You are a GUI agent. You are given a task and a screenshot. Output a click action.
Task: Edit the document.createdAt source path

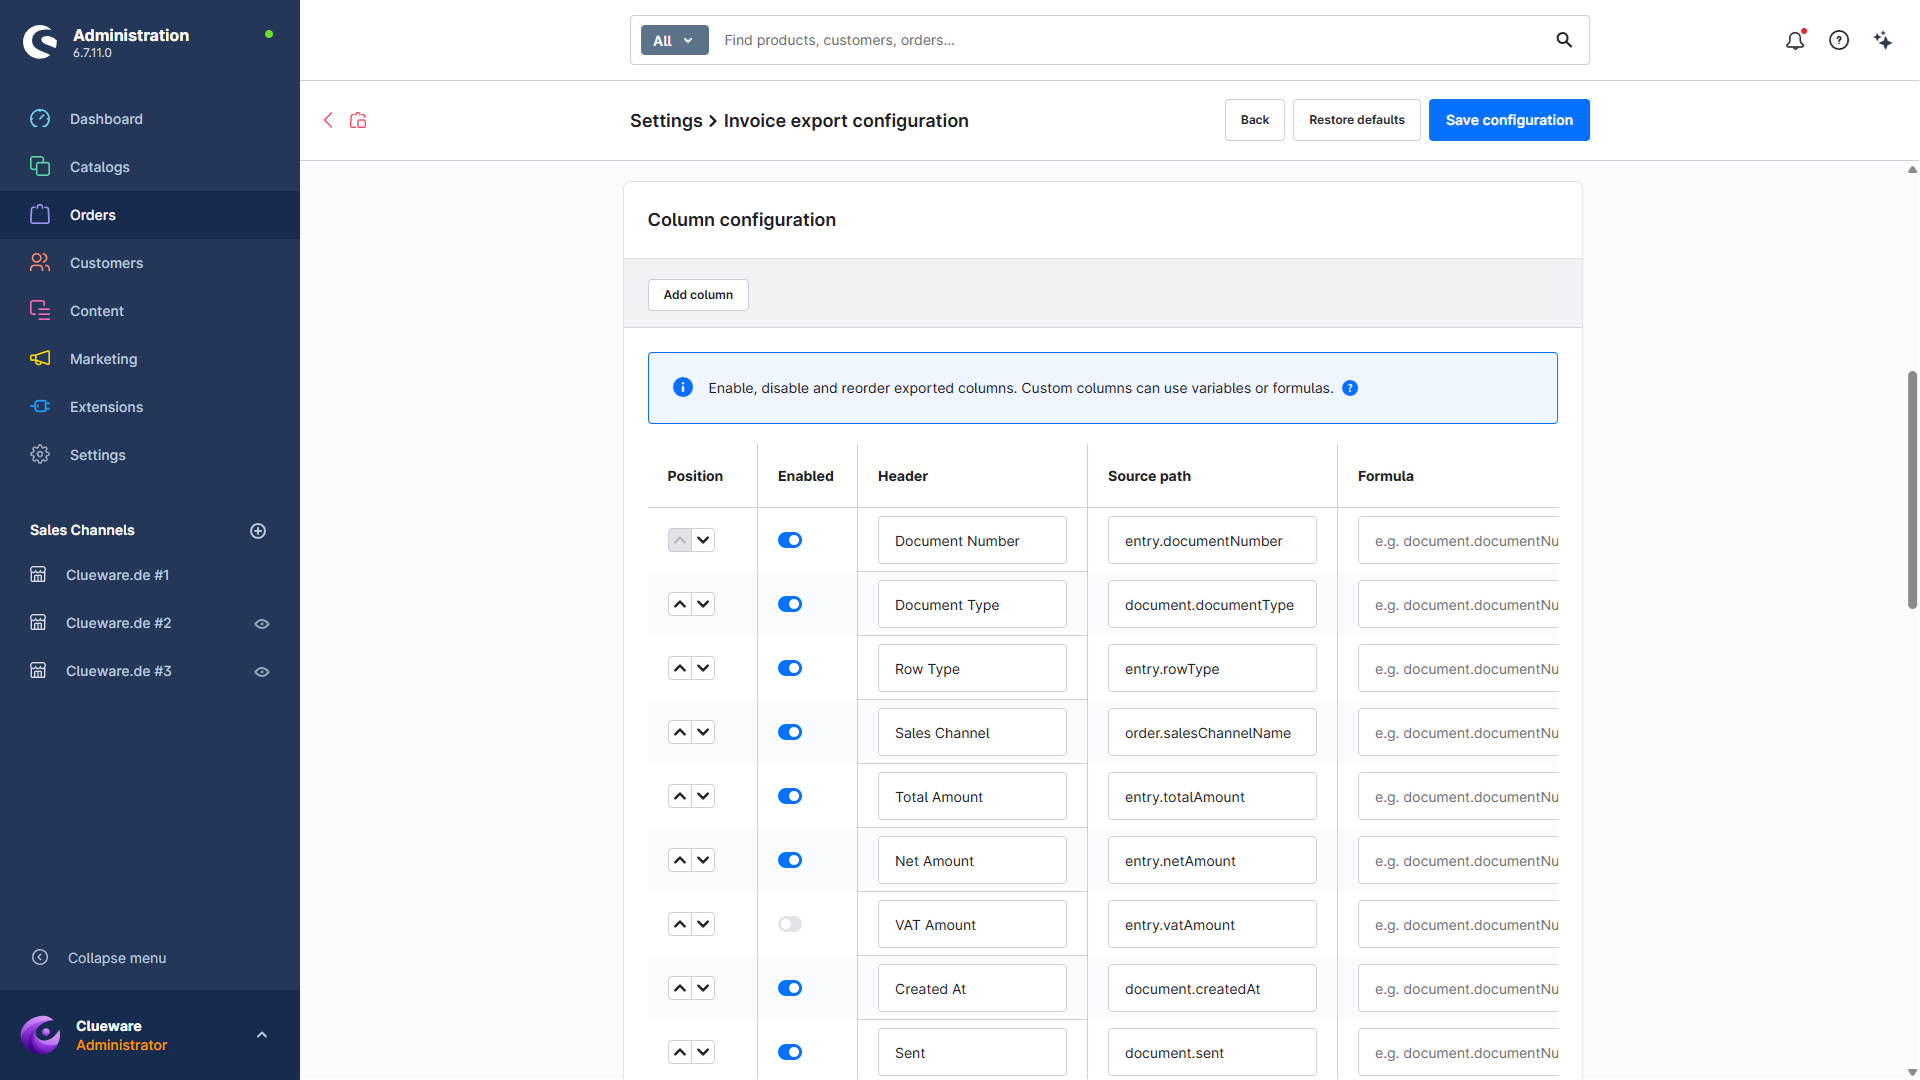1212,988
